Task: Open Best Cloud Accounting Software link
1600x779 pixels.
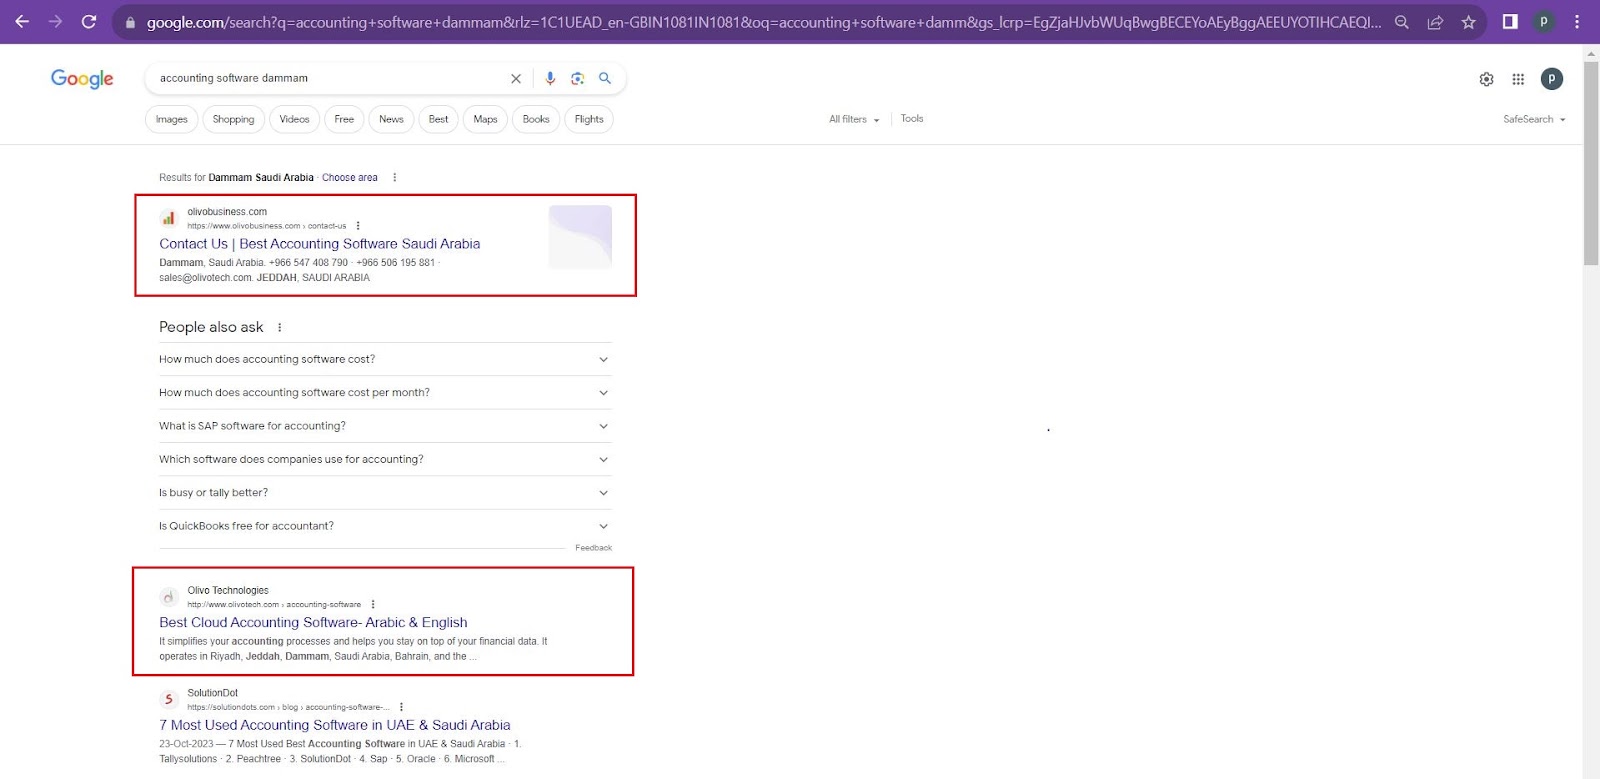Action: [x=313, y=622]
